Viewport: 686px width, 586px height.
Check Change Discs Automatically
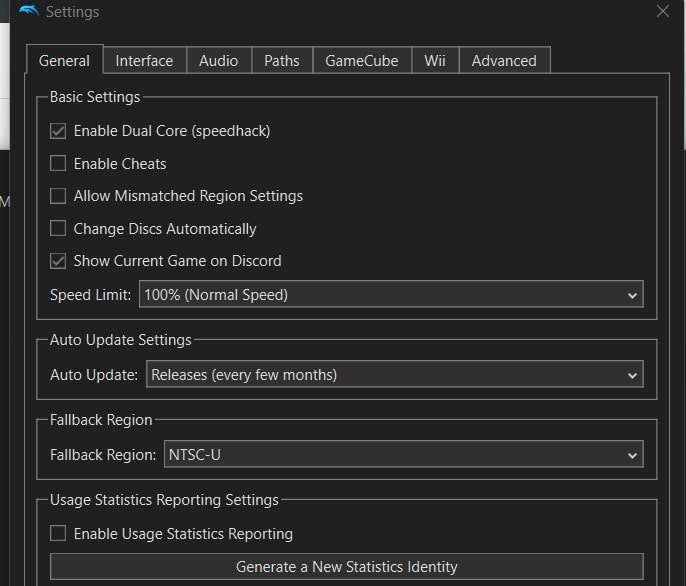pyautogui.click(x=58, y=229)
